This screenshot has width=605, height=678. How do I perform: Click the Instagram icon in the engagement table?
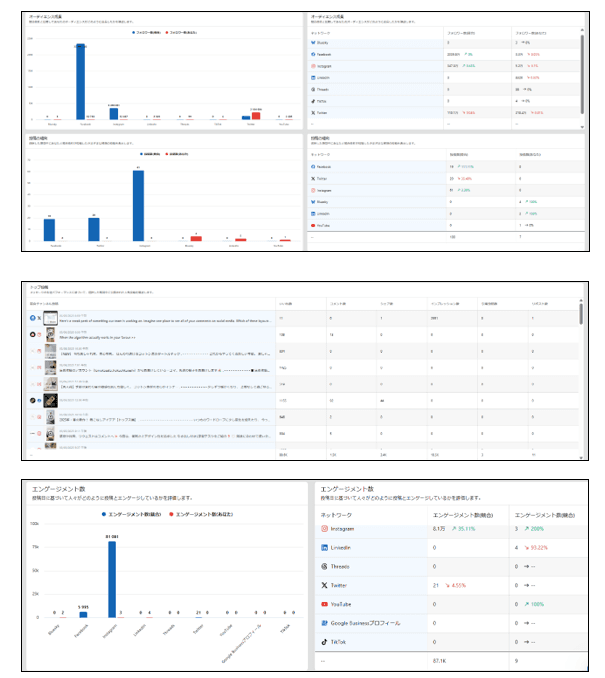click(x=324, y=528)
